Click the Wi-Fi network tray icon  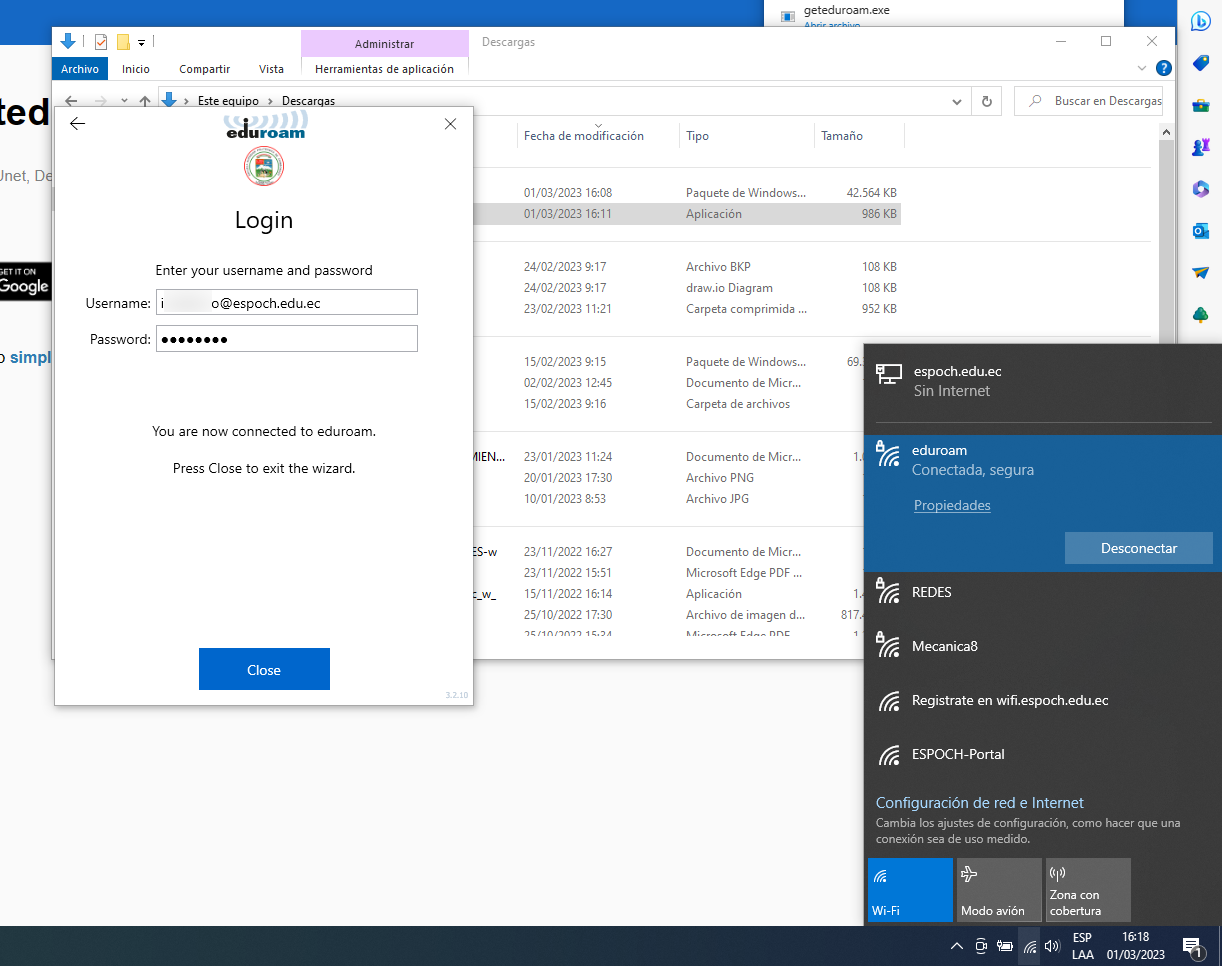[x=1030, y=946]
